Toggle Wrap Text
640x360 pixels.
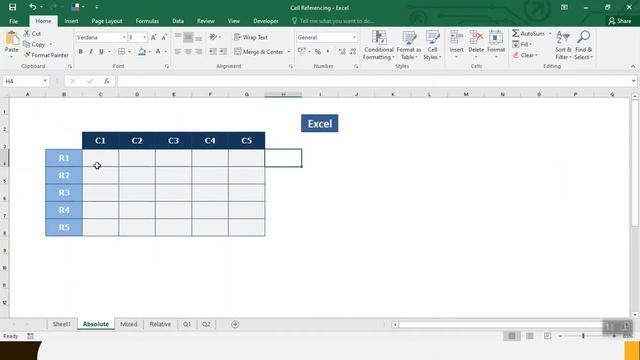(x=251, y=37)
